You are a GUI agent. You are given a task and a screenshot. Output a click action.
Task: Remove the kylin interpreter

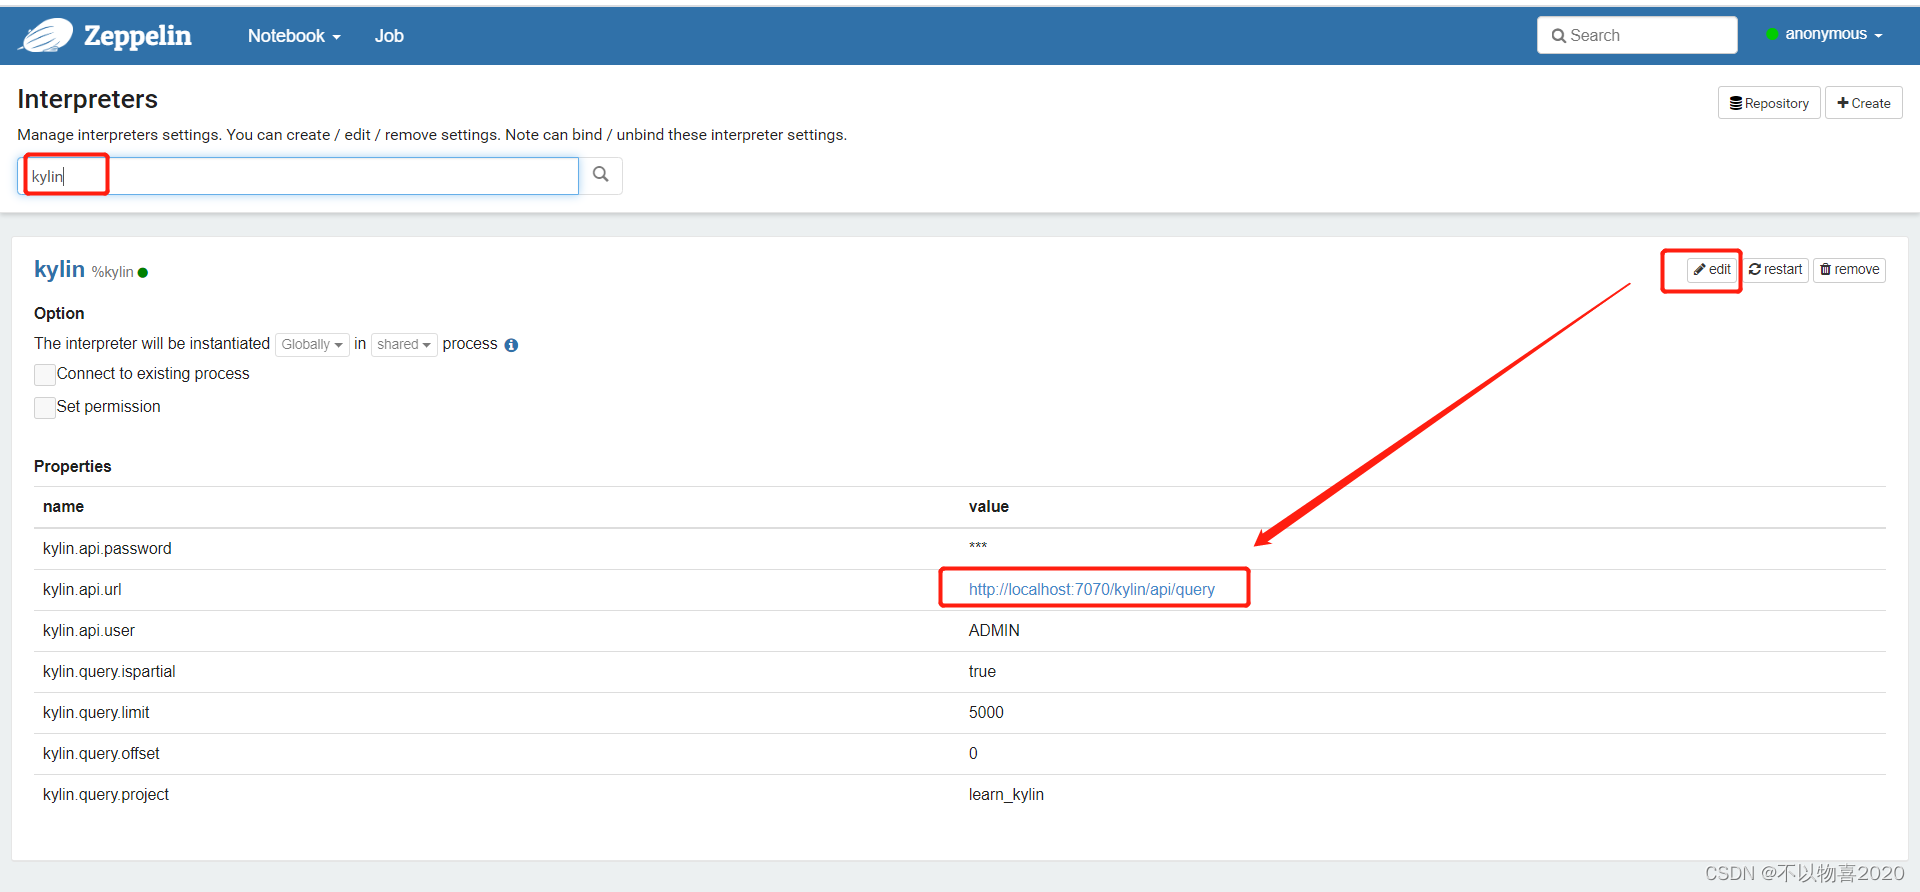pyautogui.click(x=1850, y=270)
